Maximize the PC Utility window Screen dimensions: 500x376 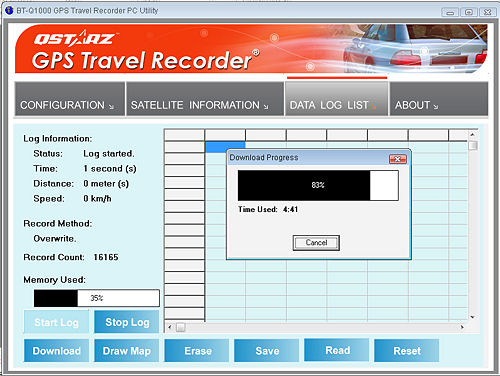[469, 12]
